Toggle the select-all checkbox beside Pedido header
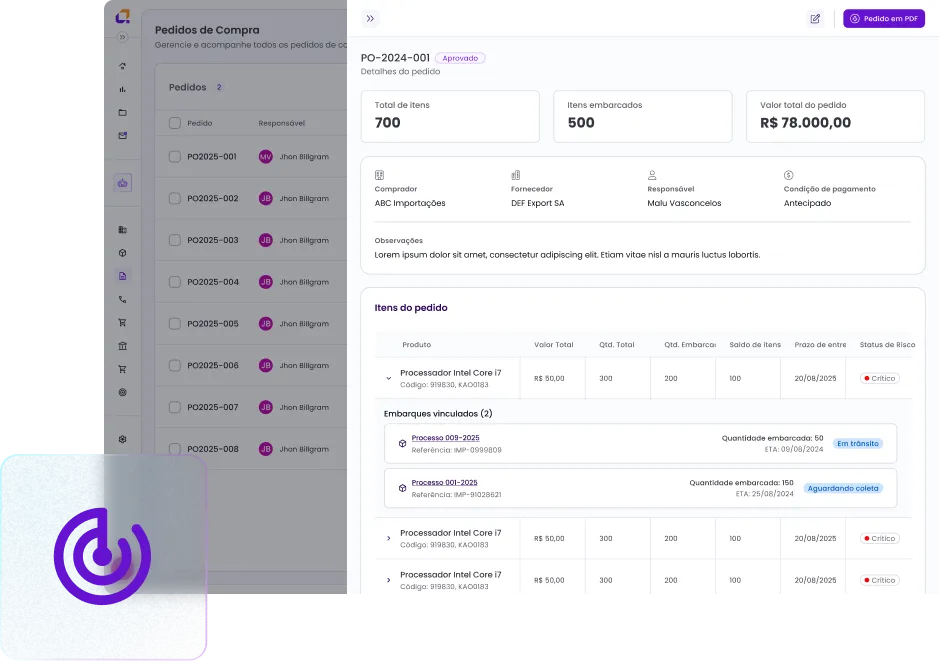The width and height of the screenshot is (939, 662). [175, 123]
